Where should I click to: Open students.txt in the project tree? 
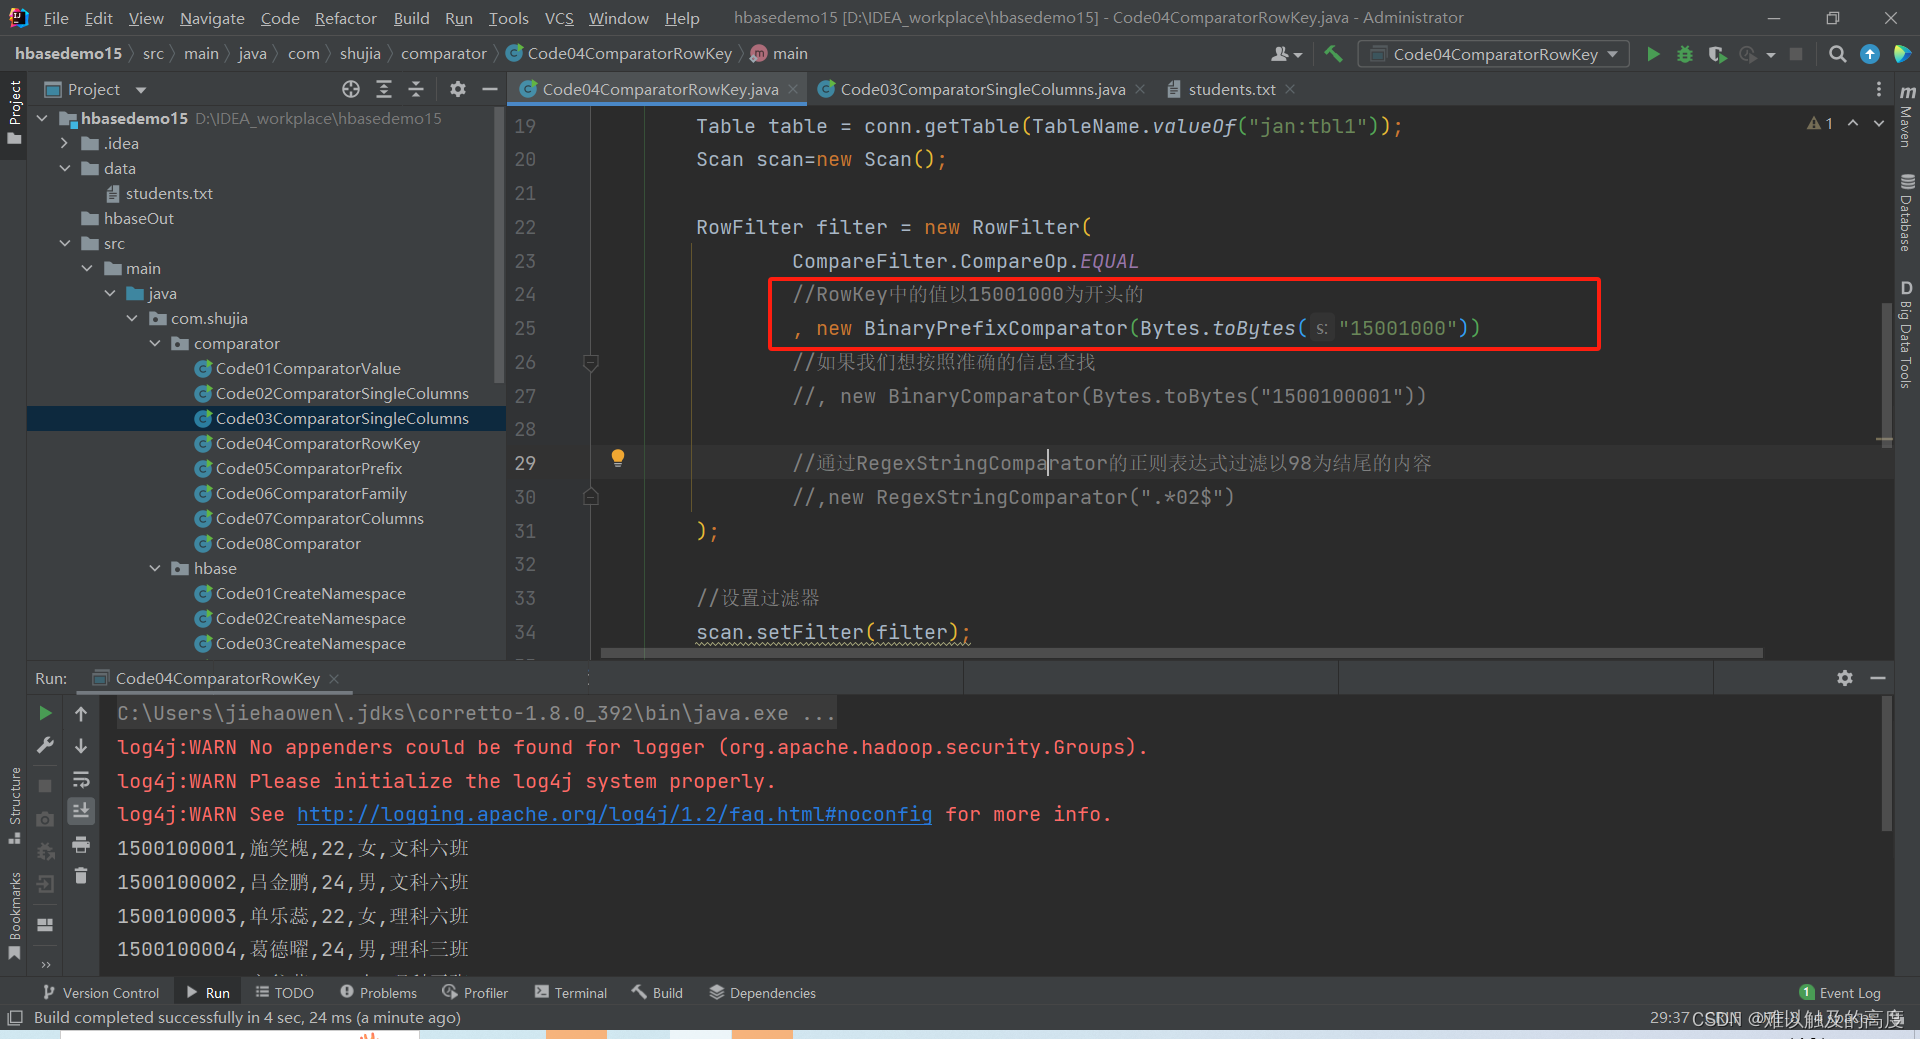(x=169, y=193)
